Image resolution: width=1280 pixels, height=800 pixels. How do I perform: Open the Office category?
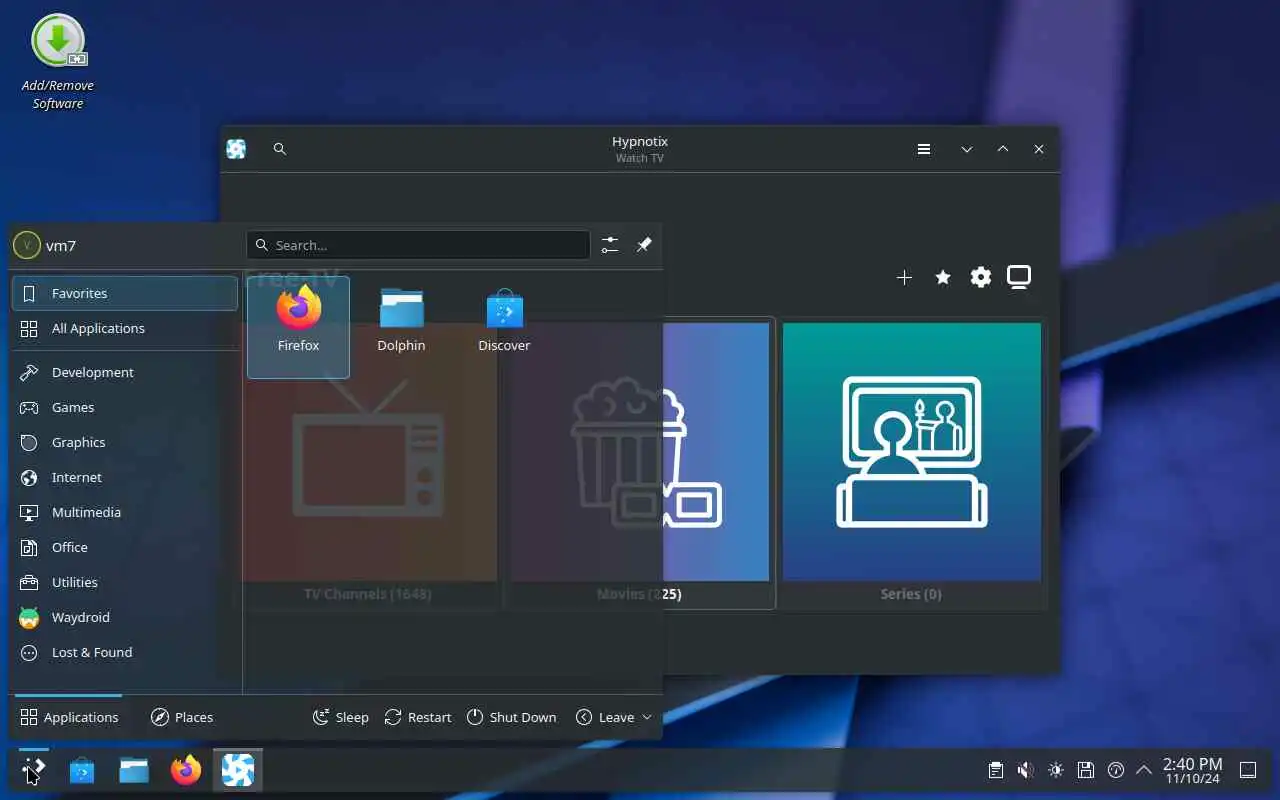pos(124,547)
